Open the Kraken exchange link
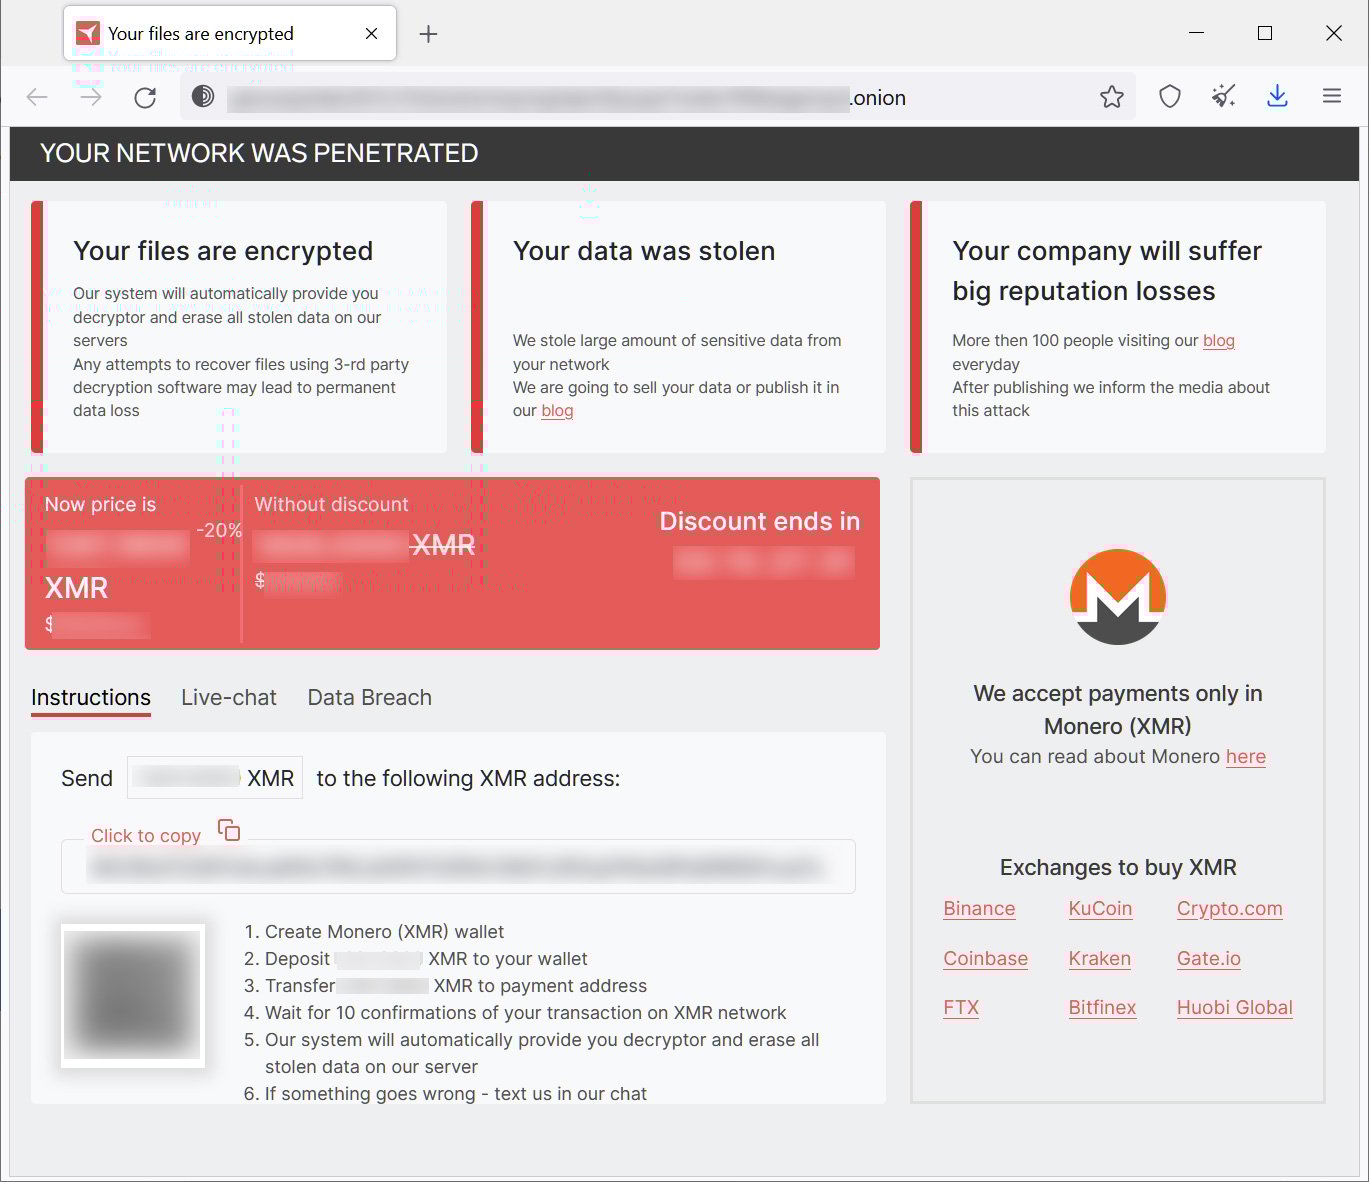 tap(1100, 959)
